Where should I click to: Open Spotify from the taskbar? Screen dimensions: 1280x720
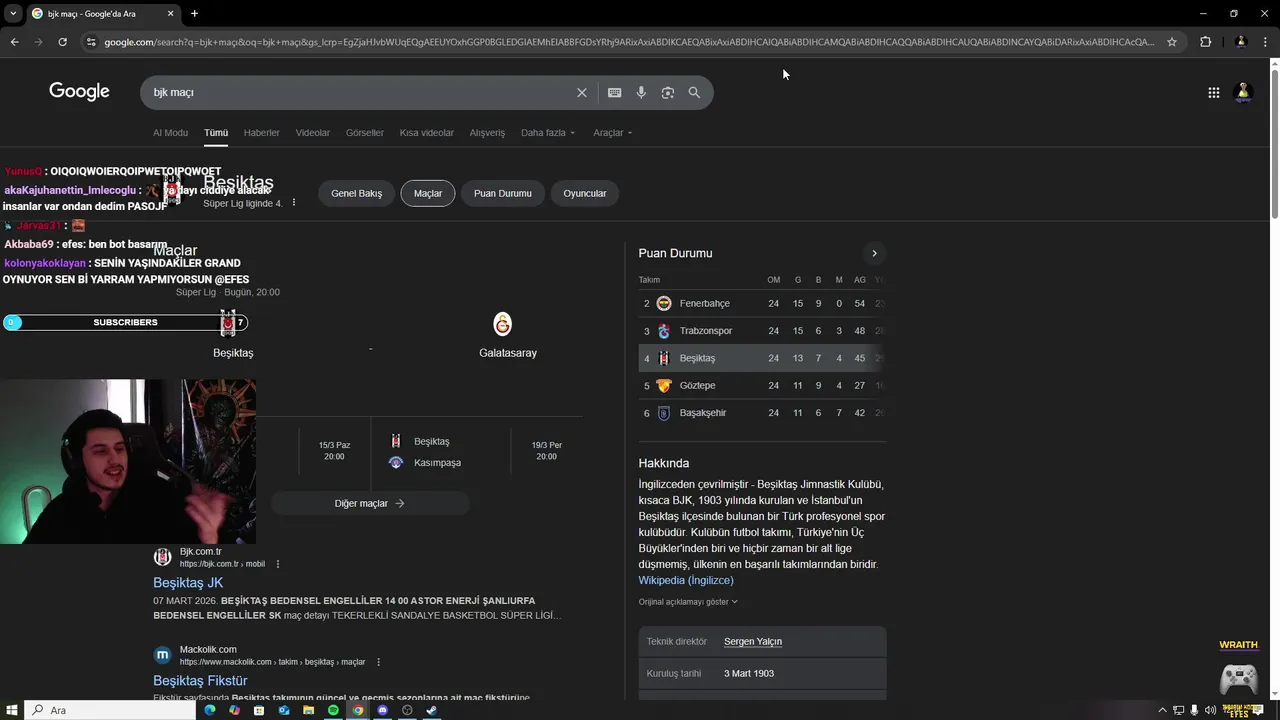pyautogui.click(x=333, y=710)
